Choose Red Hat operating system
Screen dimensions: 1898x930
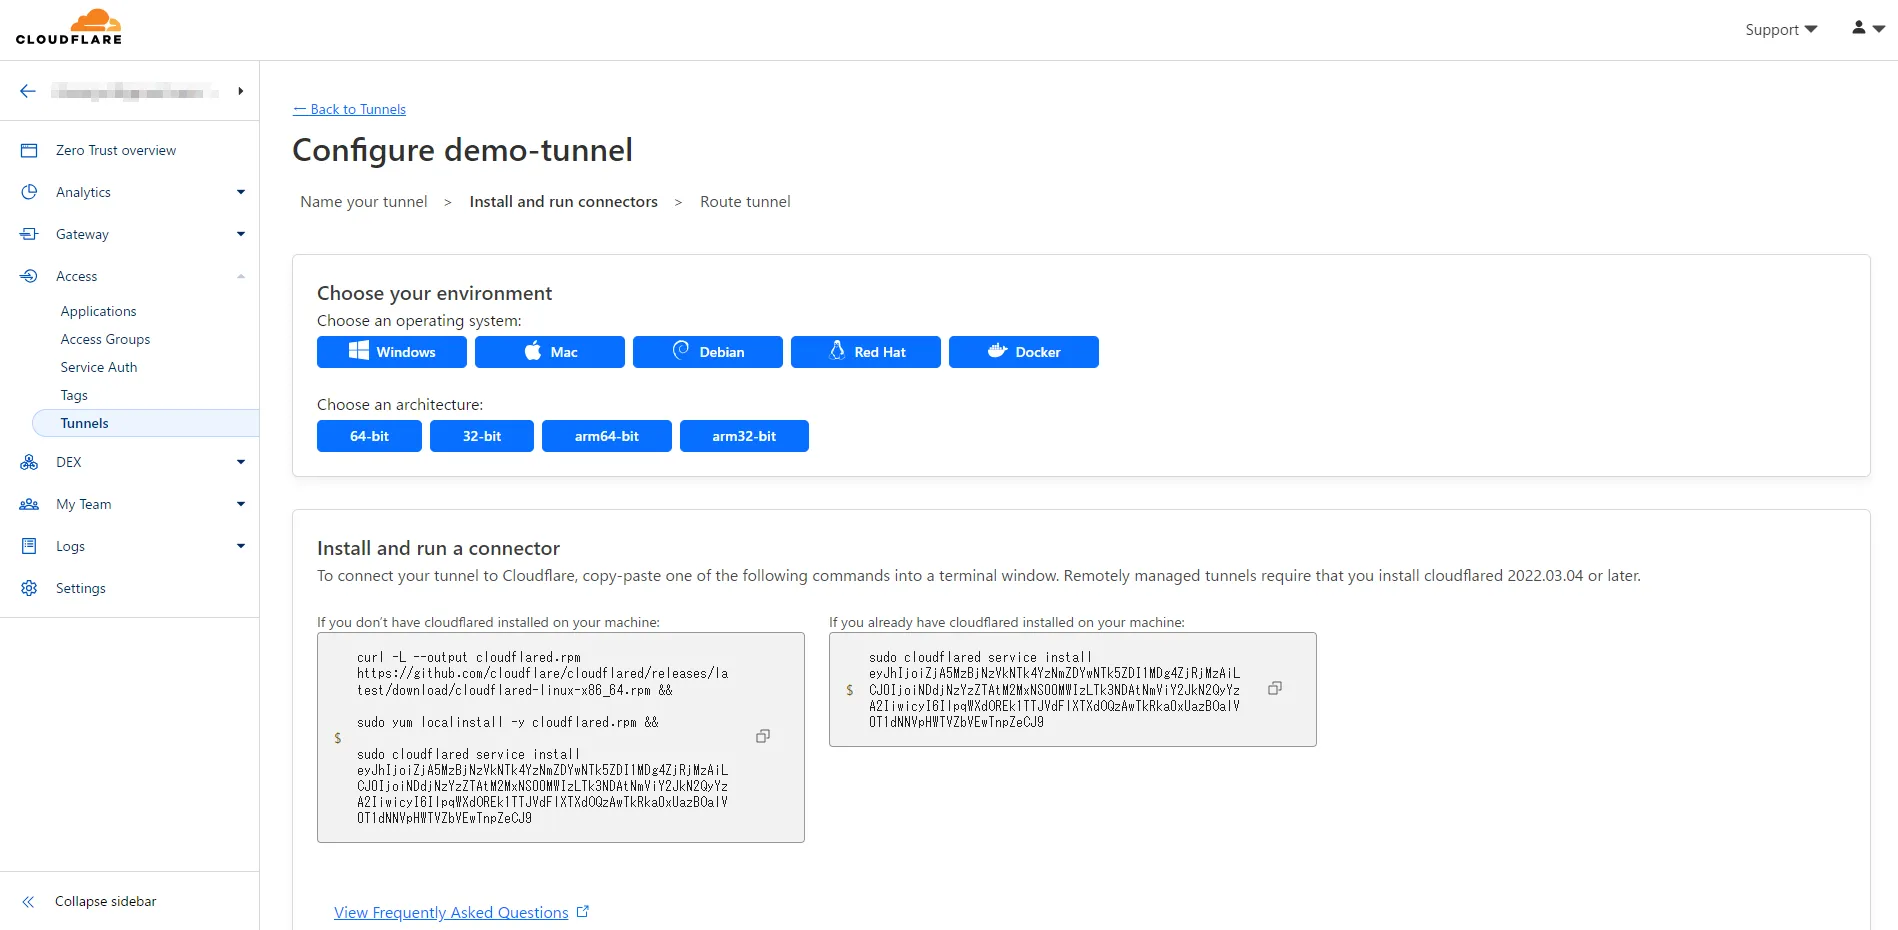[x=866, y=352]
